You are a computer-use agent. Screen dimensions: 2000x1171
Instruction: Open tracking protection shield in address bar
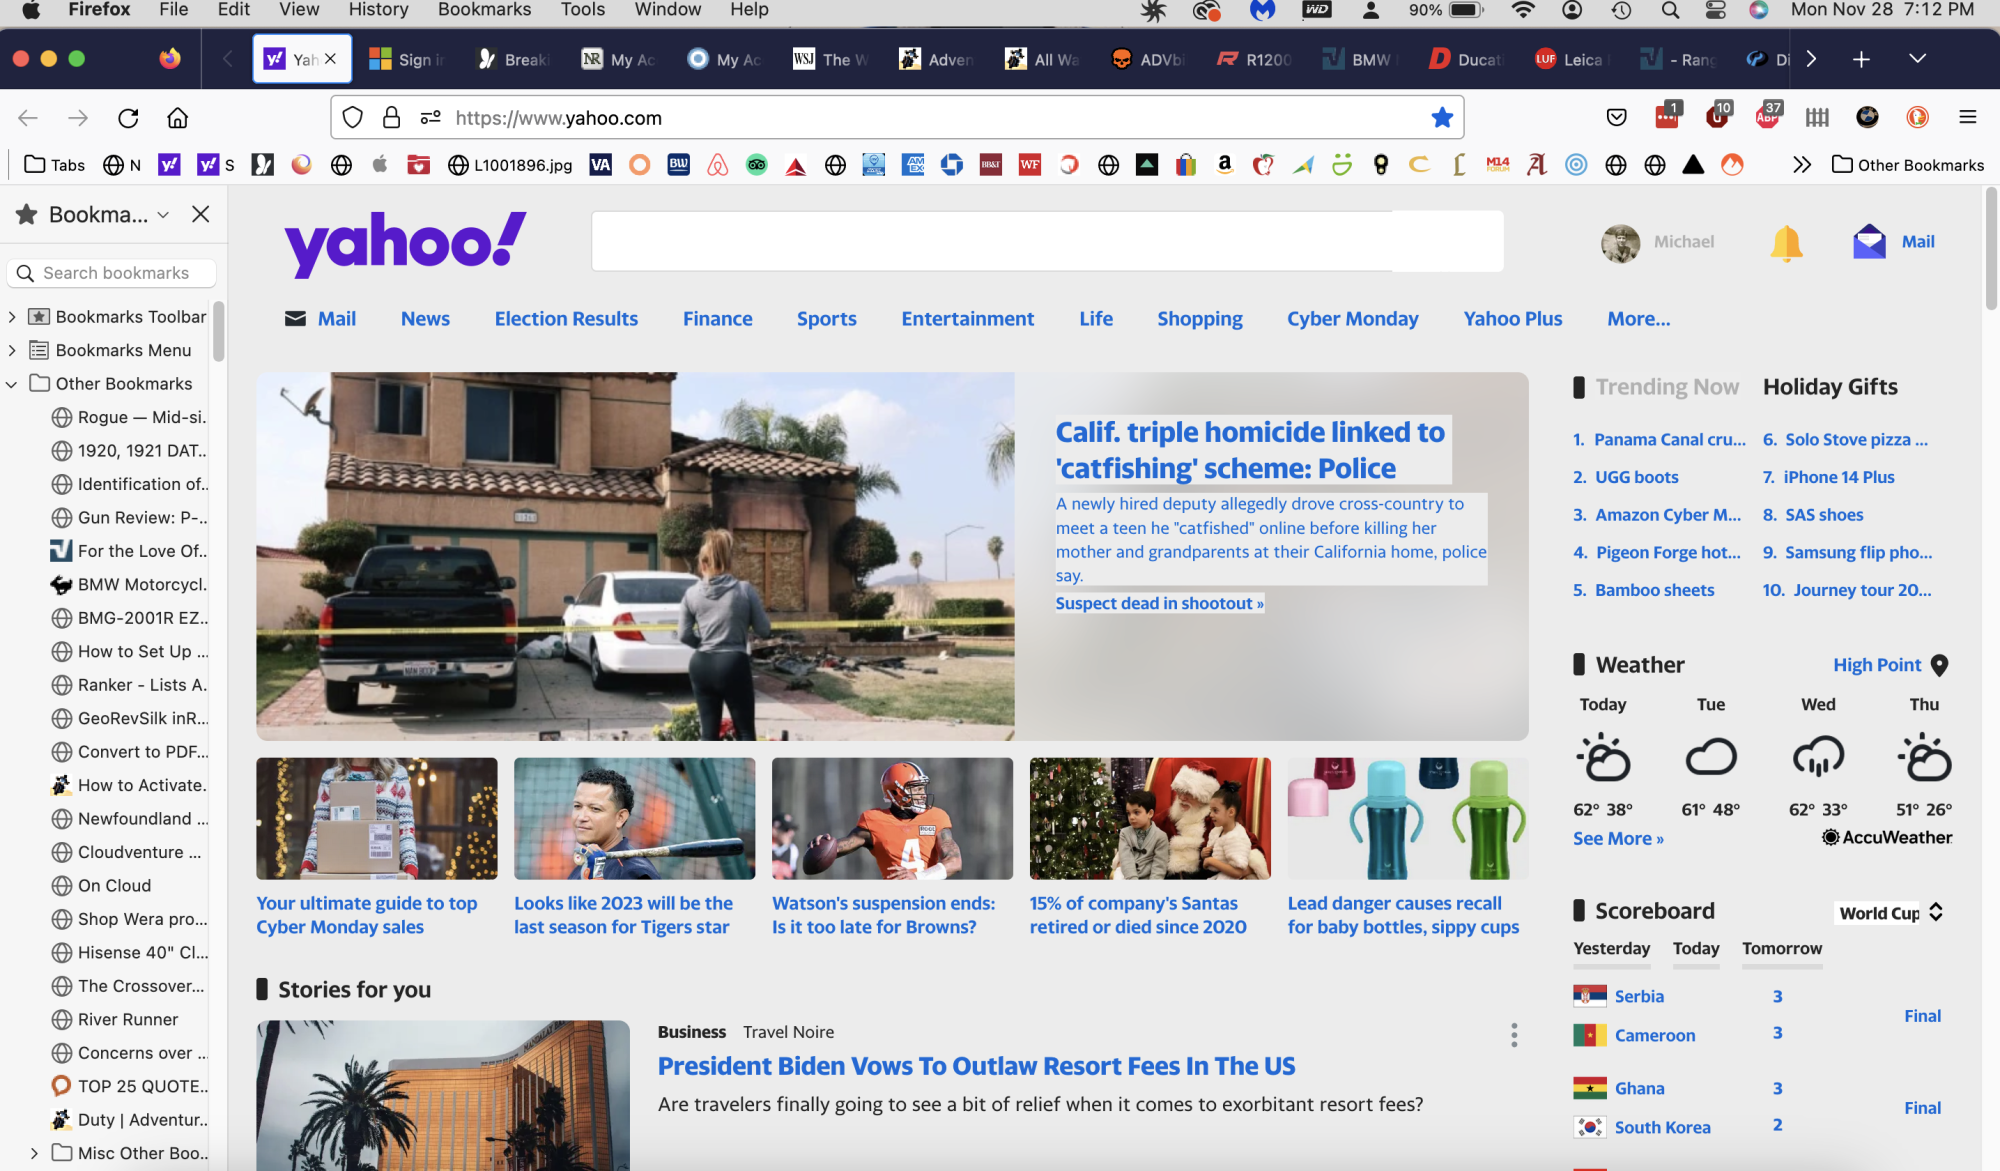coord(352,118)
